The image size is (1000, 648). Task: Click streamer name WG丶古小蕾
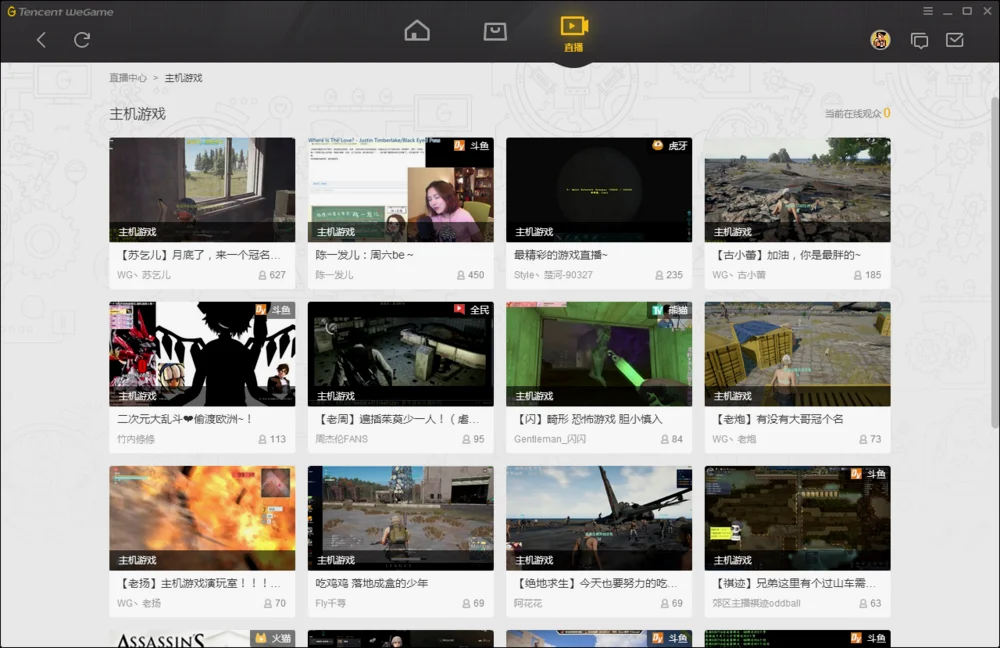coord(739,275)
